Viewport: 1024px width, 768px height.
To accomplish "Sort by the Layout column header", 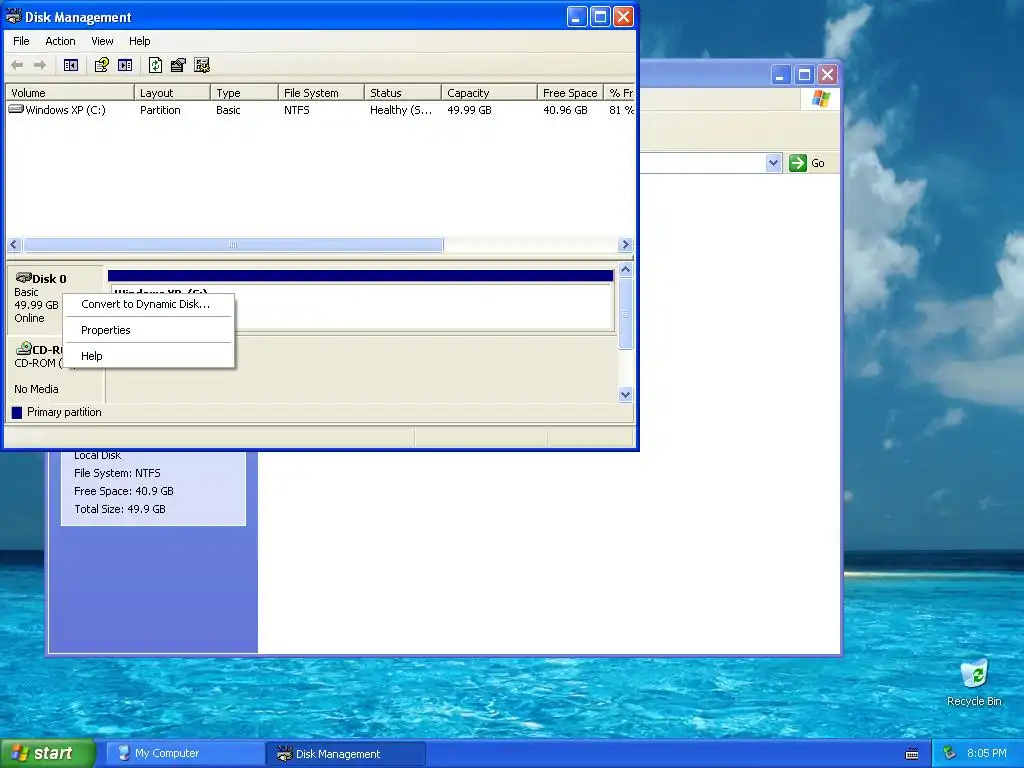I will [172, 93].
